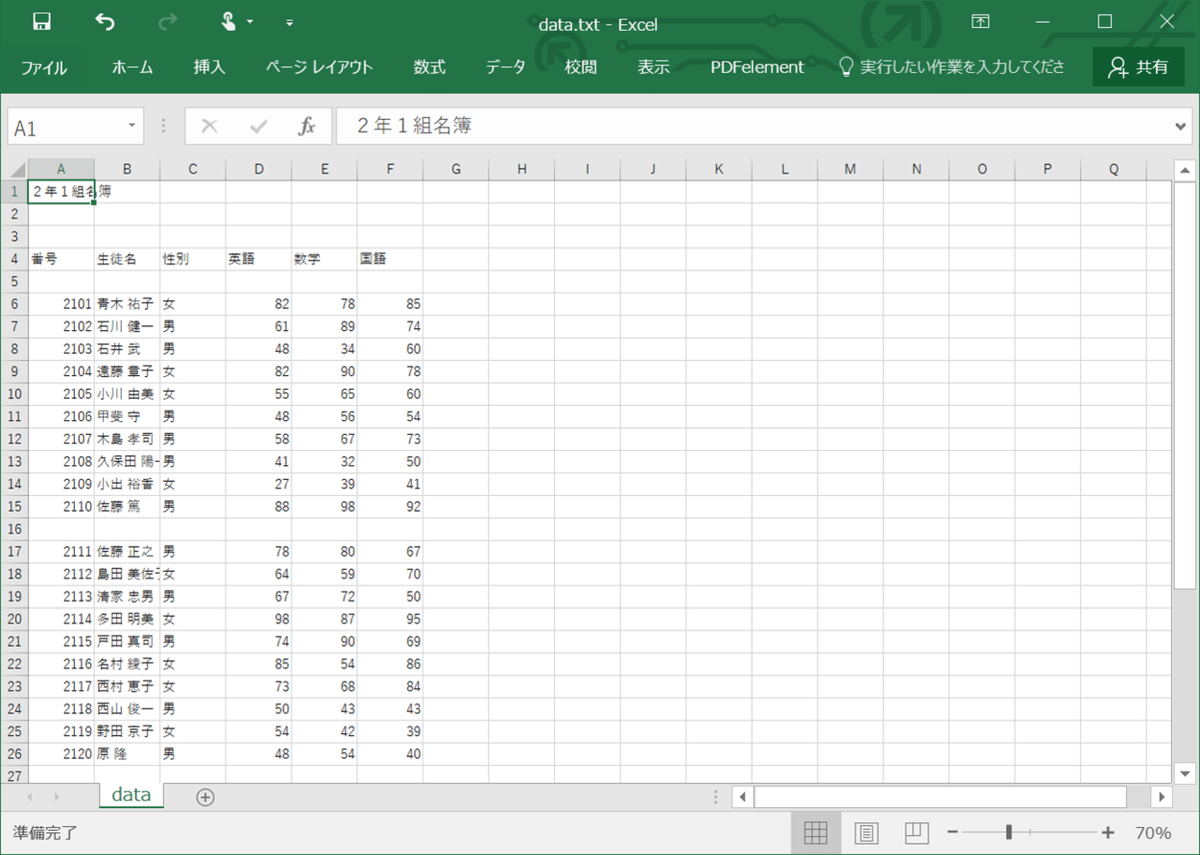Viewport: 1200px width, 855px height.
Task: Click the 英語 header cell
Action: click(x=258, y=258)
